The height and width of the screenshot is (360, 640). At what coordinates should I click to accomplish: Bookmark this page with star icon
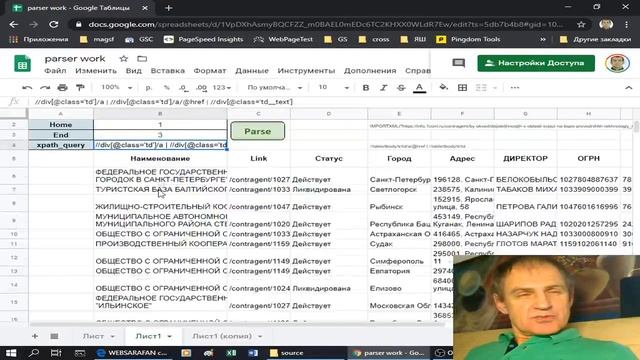[x=581, y=24]
